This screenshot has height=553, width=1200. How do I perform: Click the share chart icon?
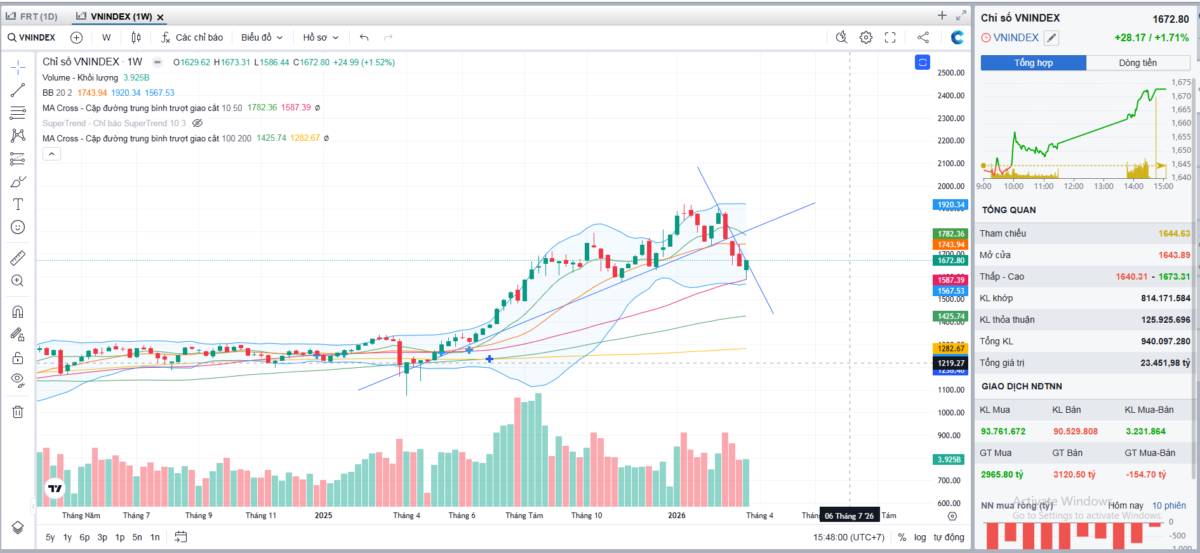923,37
